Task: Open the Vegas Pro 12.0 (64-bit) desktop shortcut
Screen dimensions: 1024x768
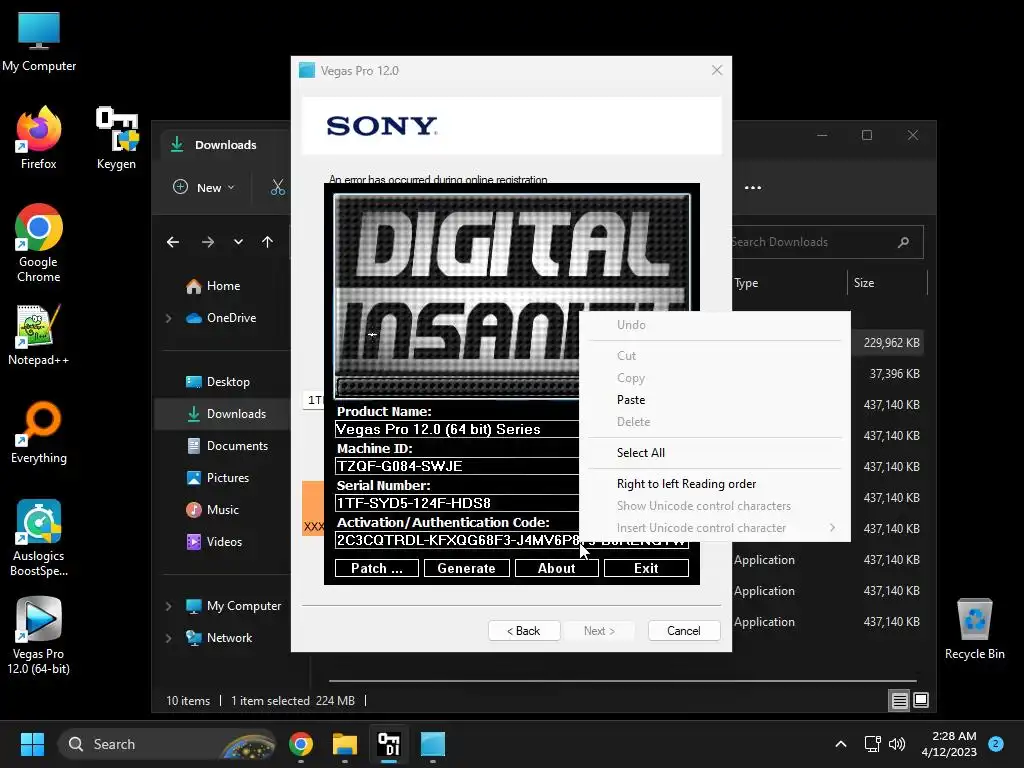Action: coord(39,635)
